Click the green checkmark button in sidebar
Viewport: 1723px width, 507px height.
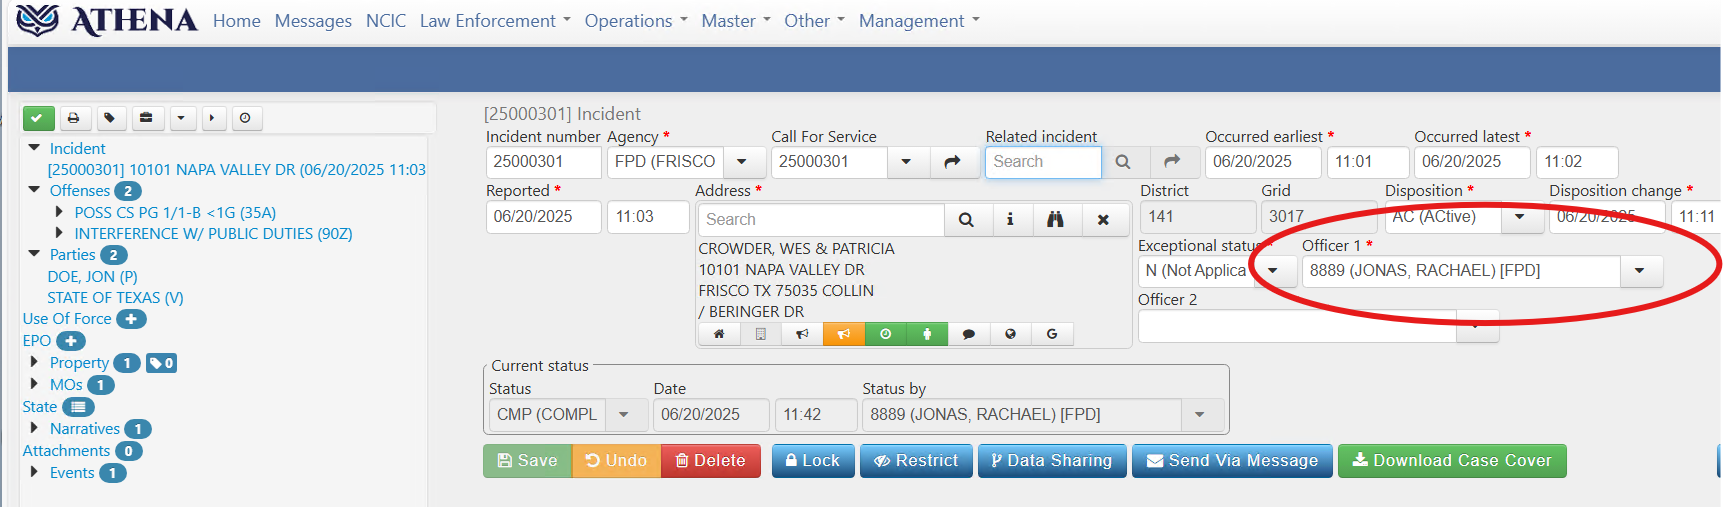(38, 118)
